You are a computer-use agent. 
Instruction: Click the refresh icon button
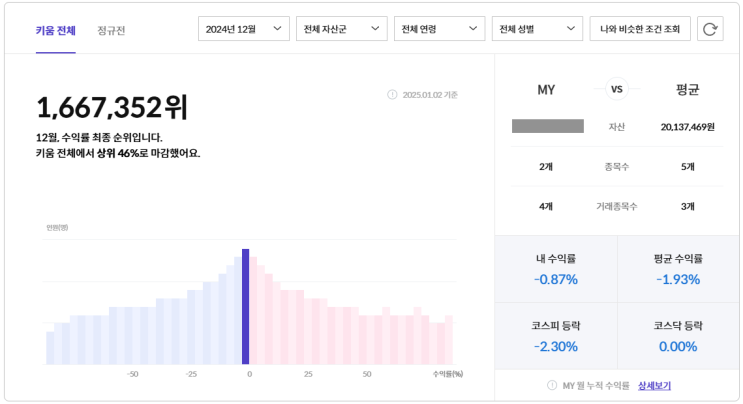[710, 29]
